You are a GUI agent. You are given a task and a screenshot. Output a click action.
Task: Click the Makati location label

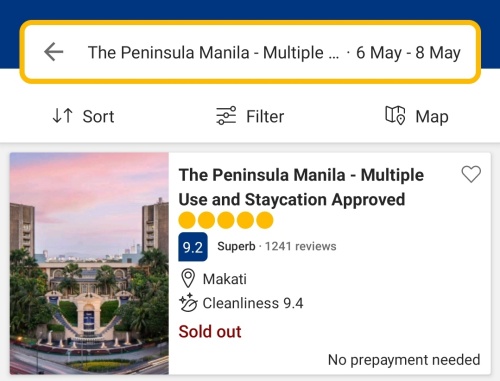click(225, 279)
